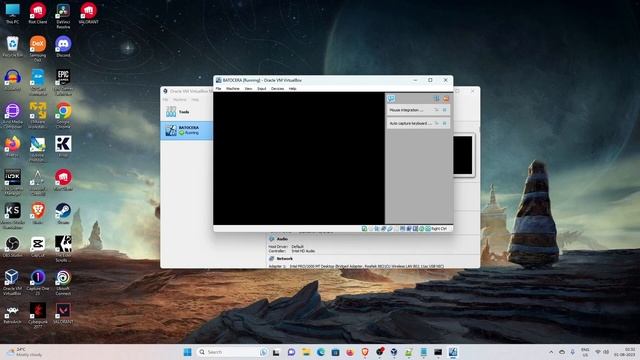Select the Mouse integration notification message
This screenshot has height=360, width=640.
406,110
